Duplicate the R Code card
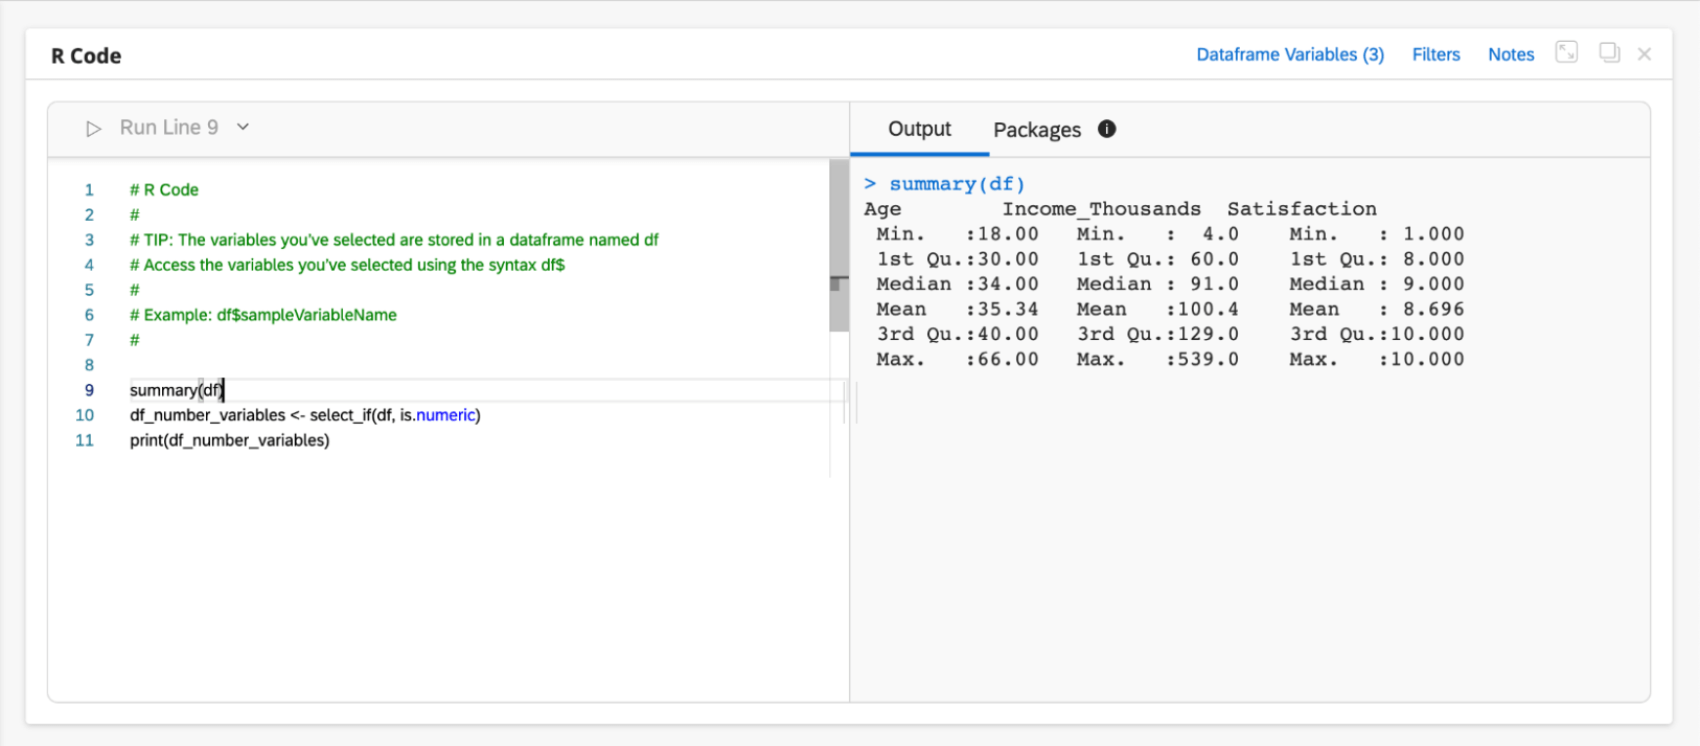1700x746 pixels. coord(1609,53)
